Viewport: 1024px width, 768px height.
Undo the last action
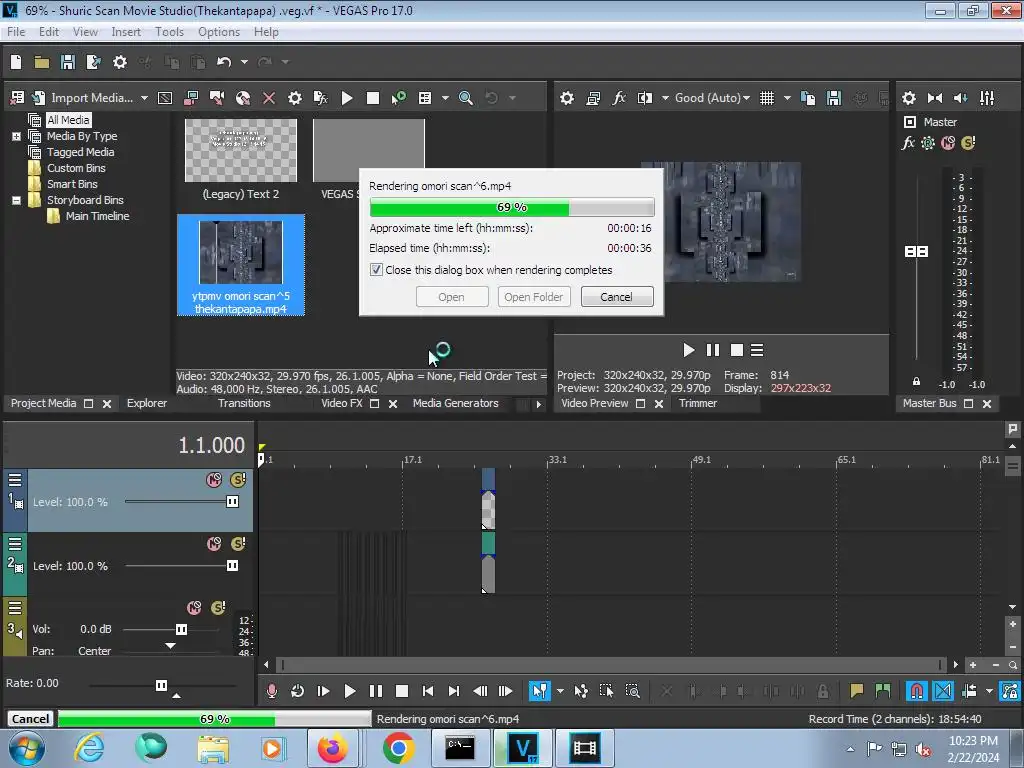[224, 62]
